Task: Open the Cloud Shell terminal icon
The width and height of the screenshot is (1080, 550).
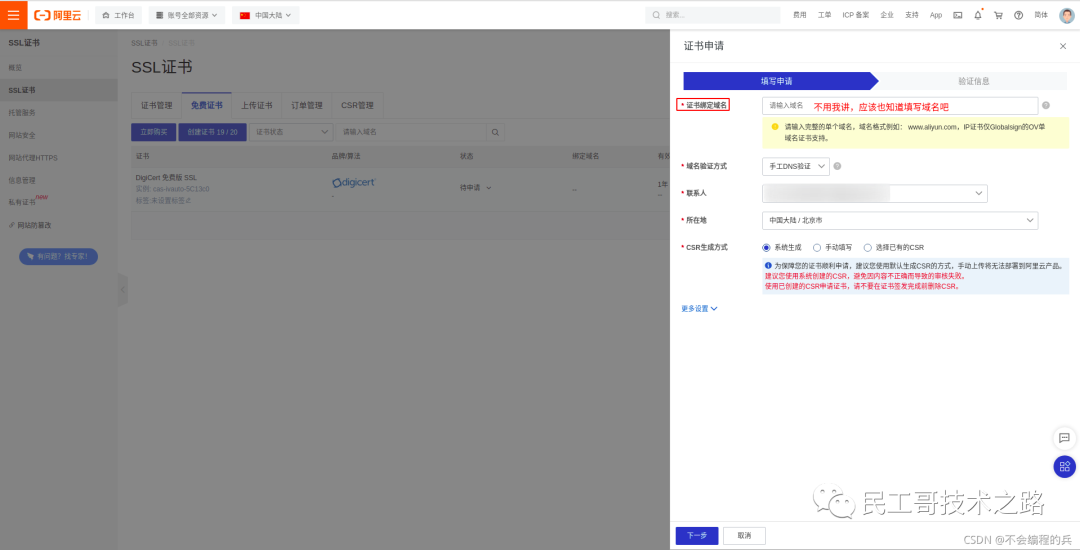Action: tap(957, 15)
